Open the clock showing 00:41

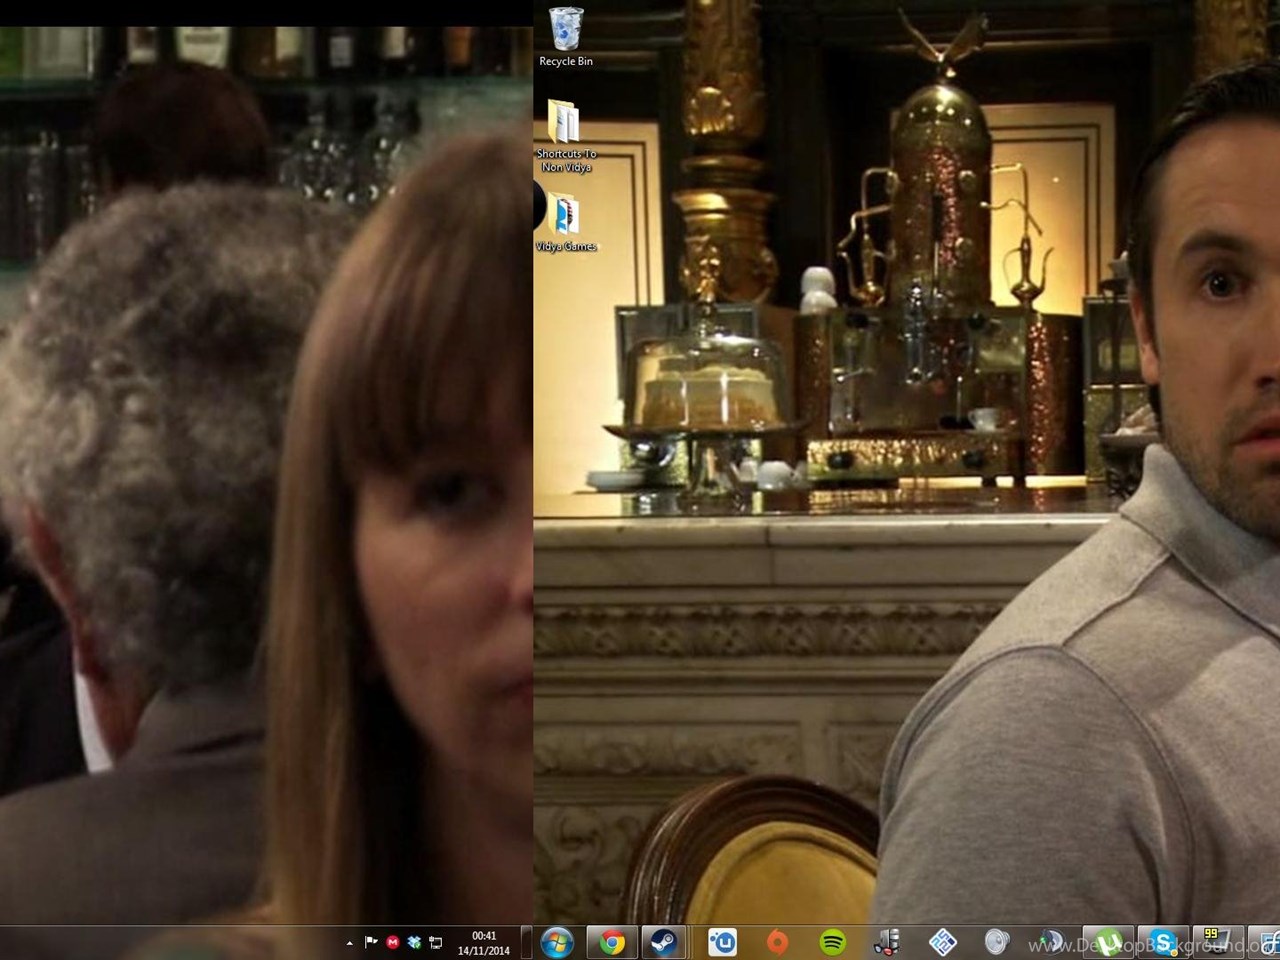point(484,936)
